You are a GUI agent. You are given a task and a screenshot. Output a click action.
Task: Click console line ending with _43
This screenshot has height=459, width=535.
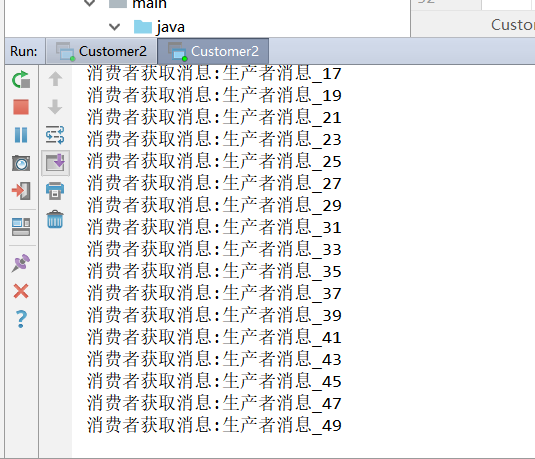214,359
